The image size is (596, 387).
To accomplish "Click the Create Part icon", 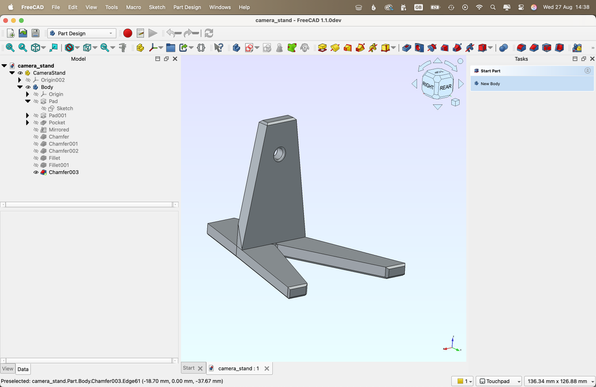I will coord(140,48).
